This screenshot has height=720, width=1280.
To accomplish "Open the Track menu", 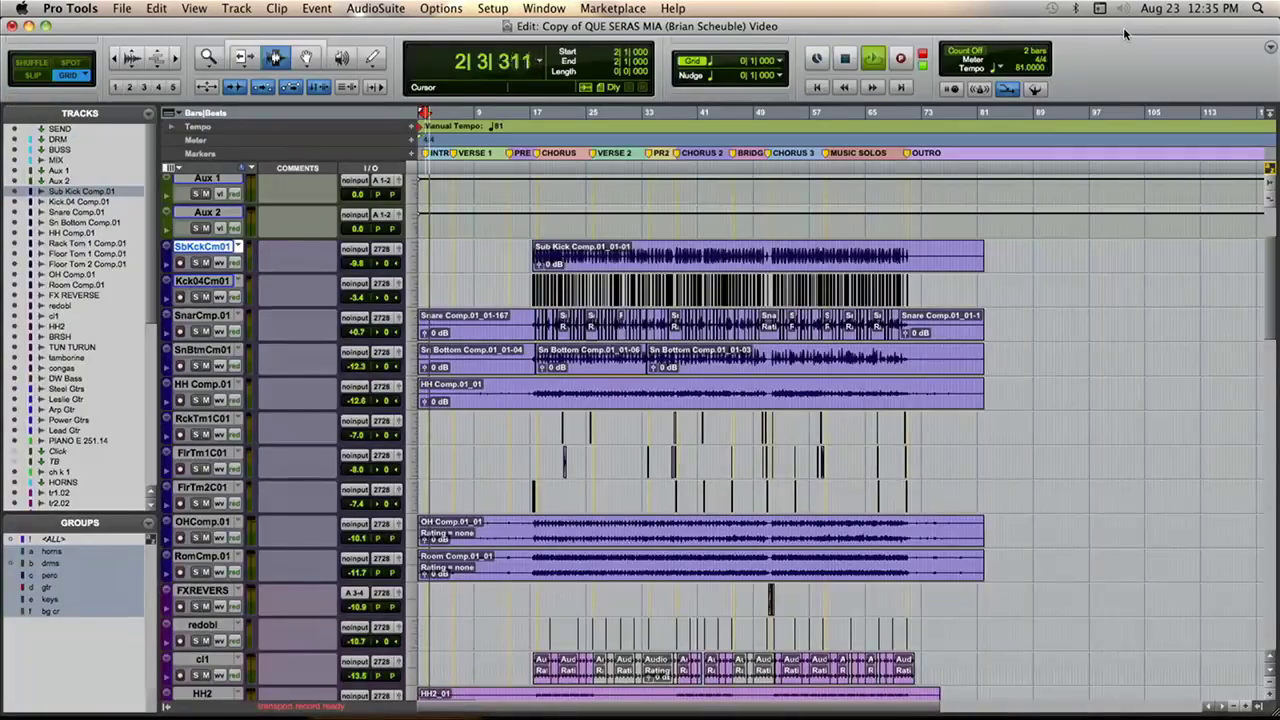I will pos(236,8).
